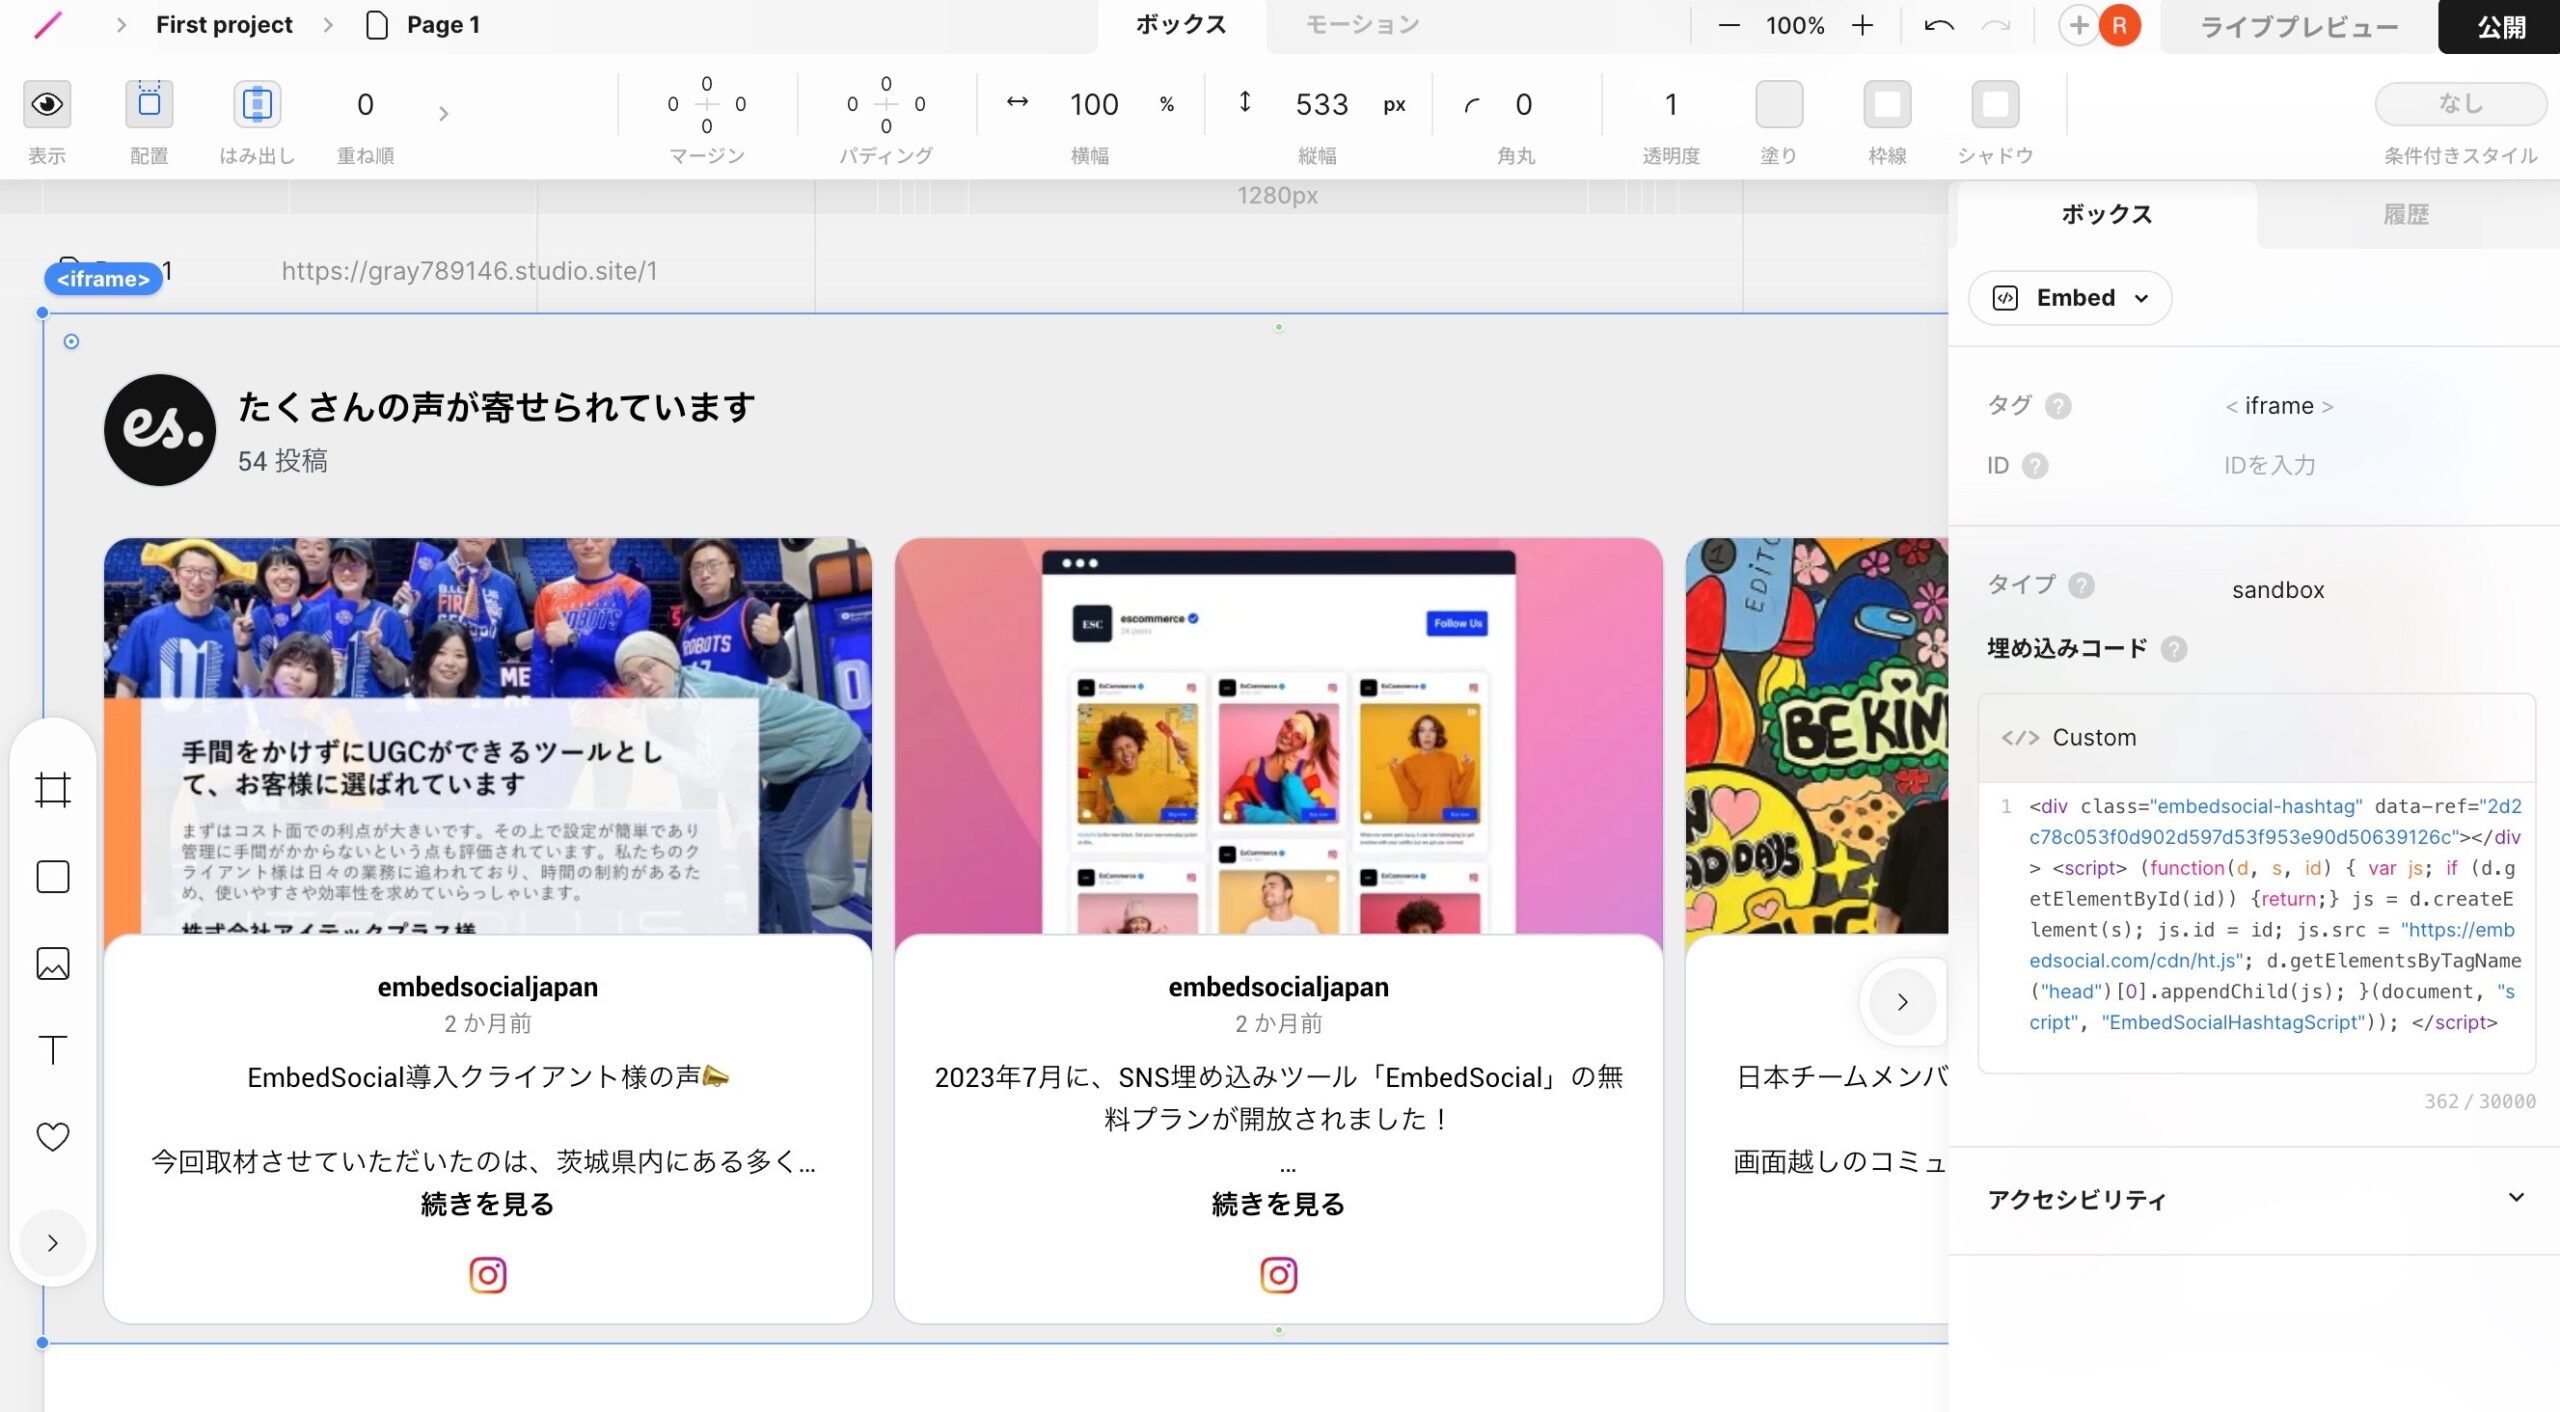2560x1412 pixels.
Task: Select the ボックス panel tab
Action: (2106, 214)
